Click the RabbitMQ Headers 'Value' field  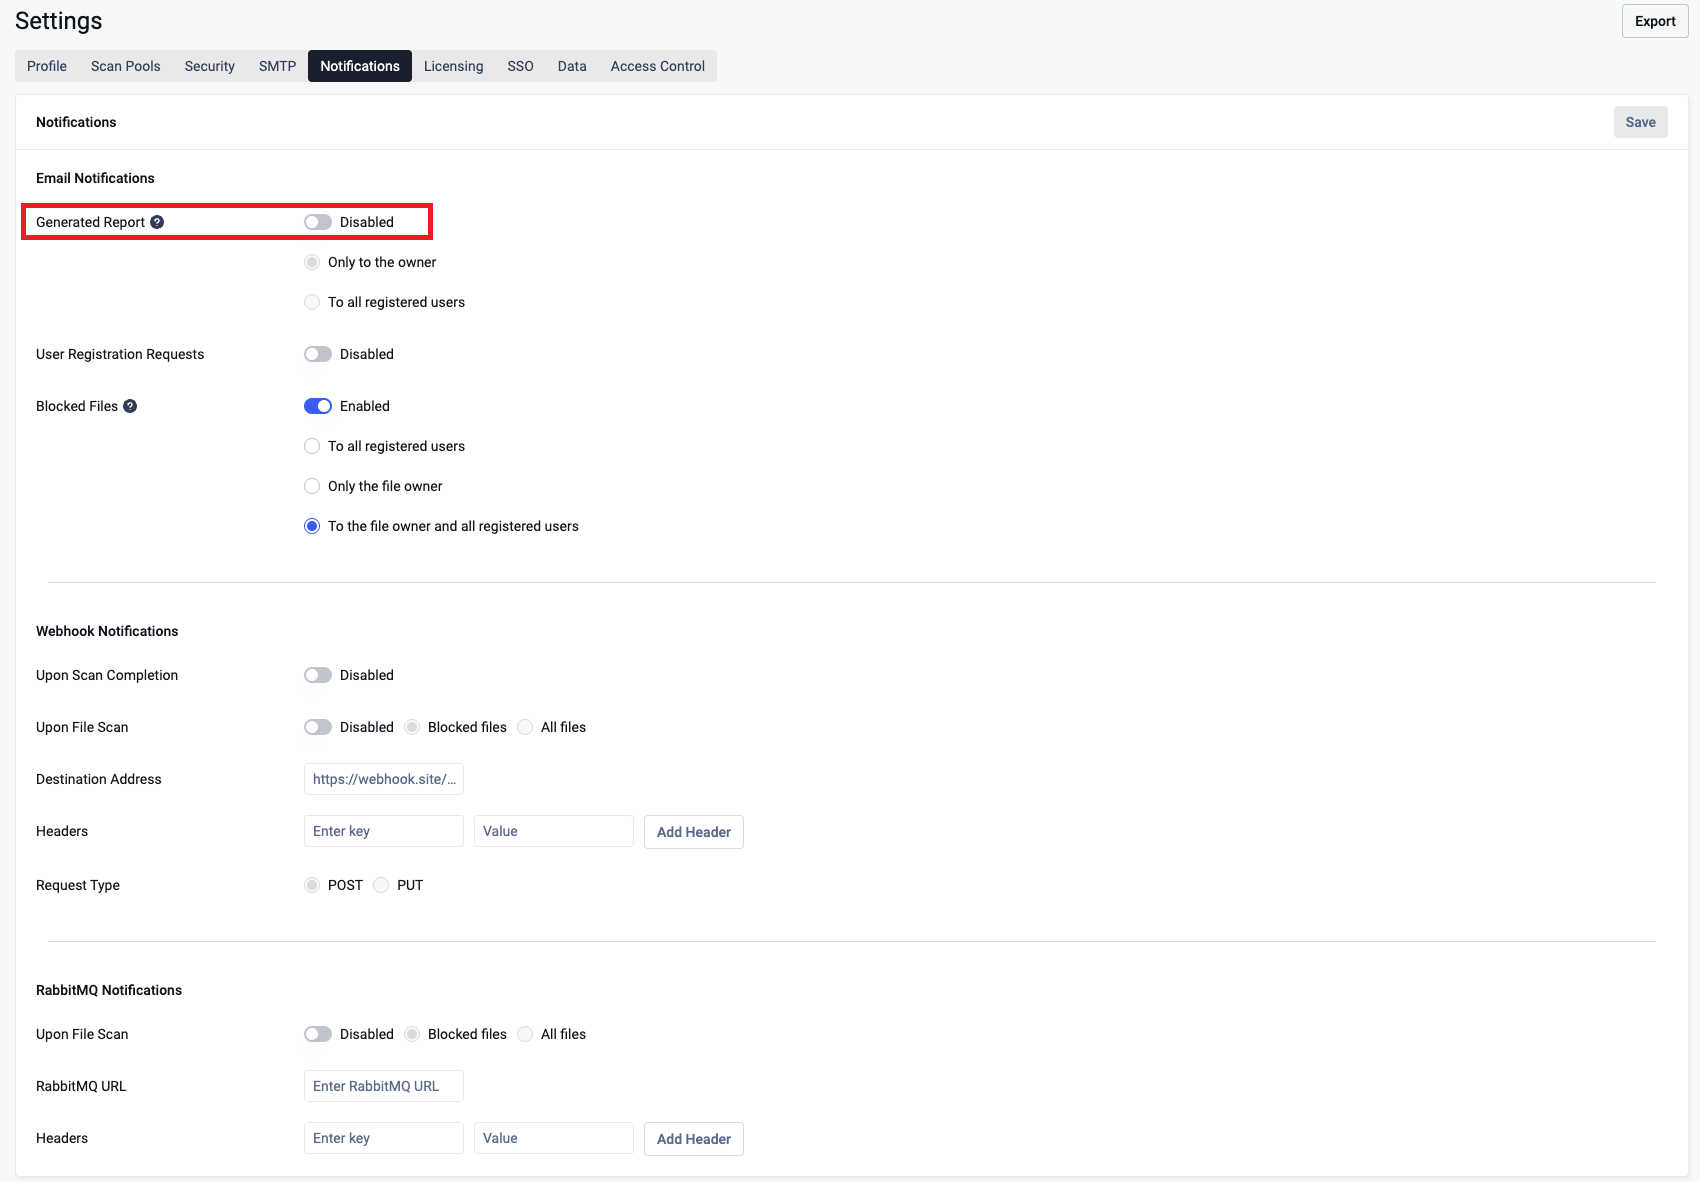(554, 1138)
